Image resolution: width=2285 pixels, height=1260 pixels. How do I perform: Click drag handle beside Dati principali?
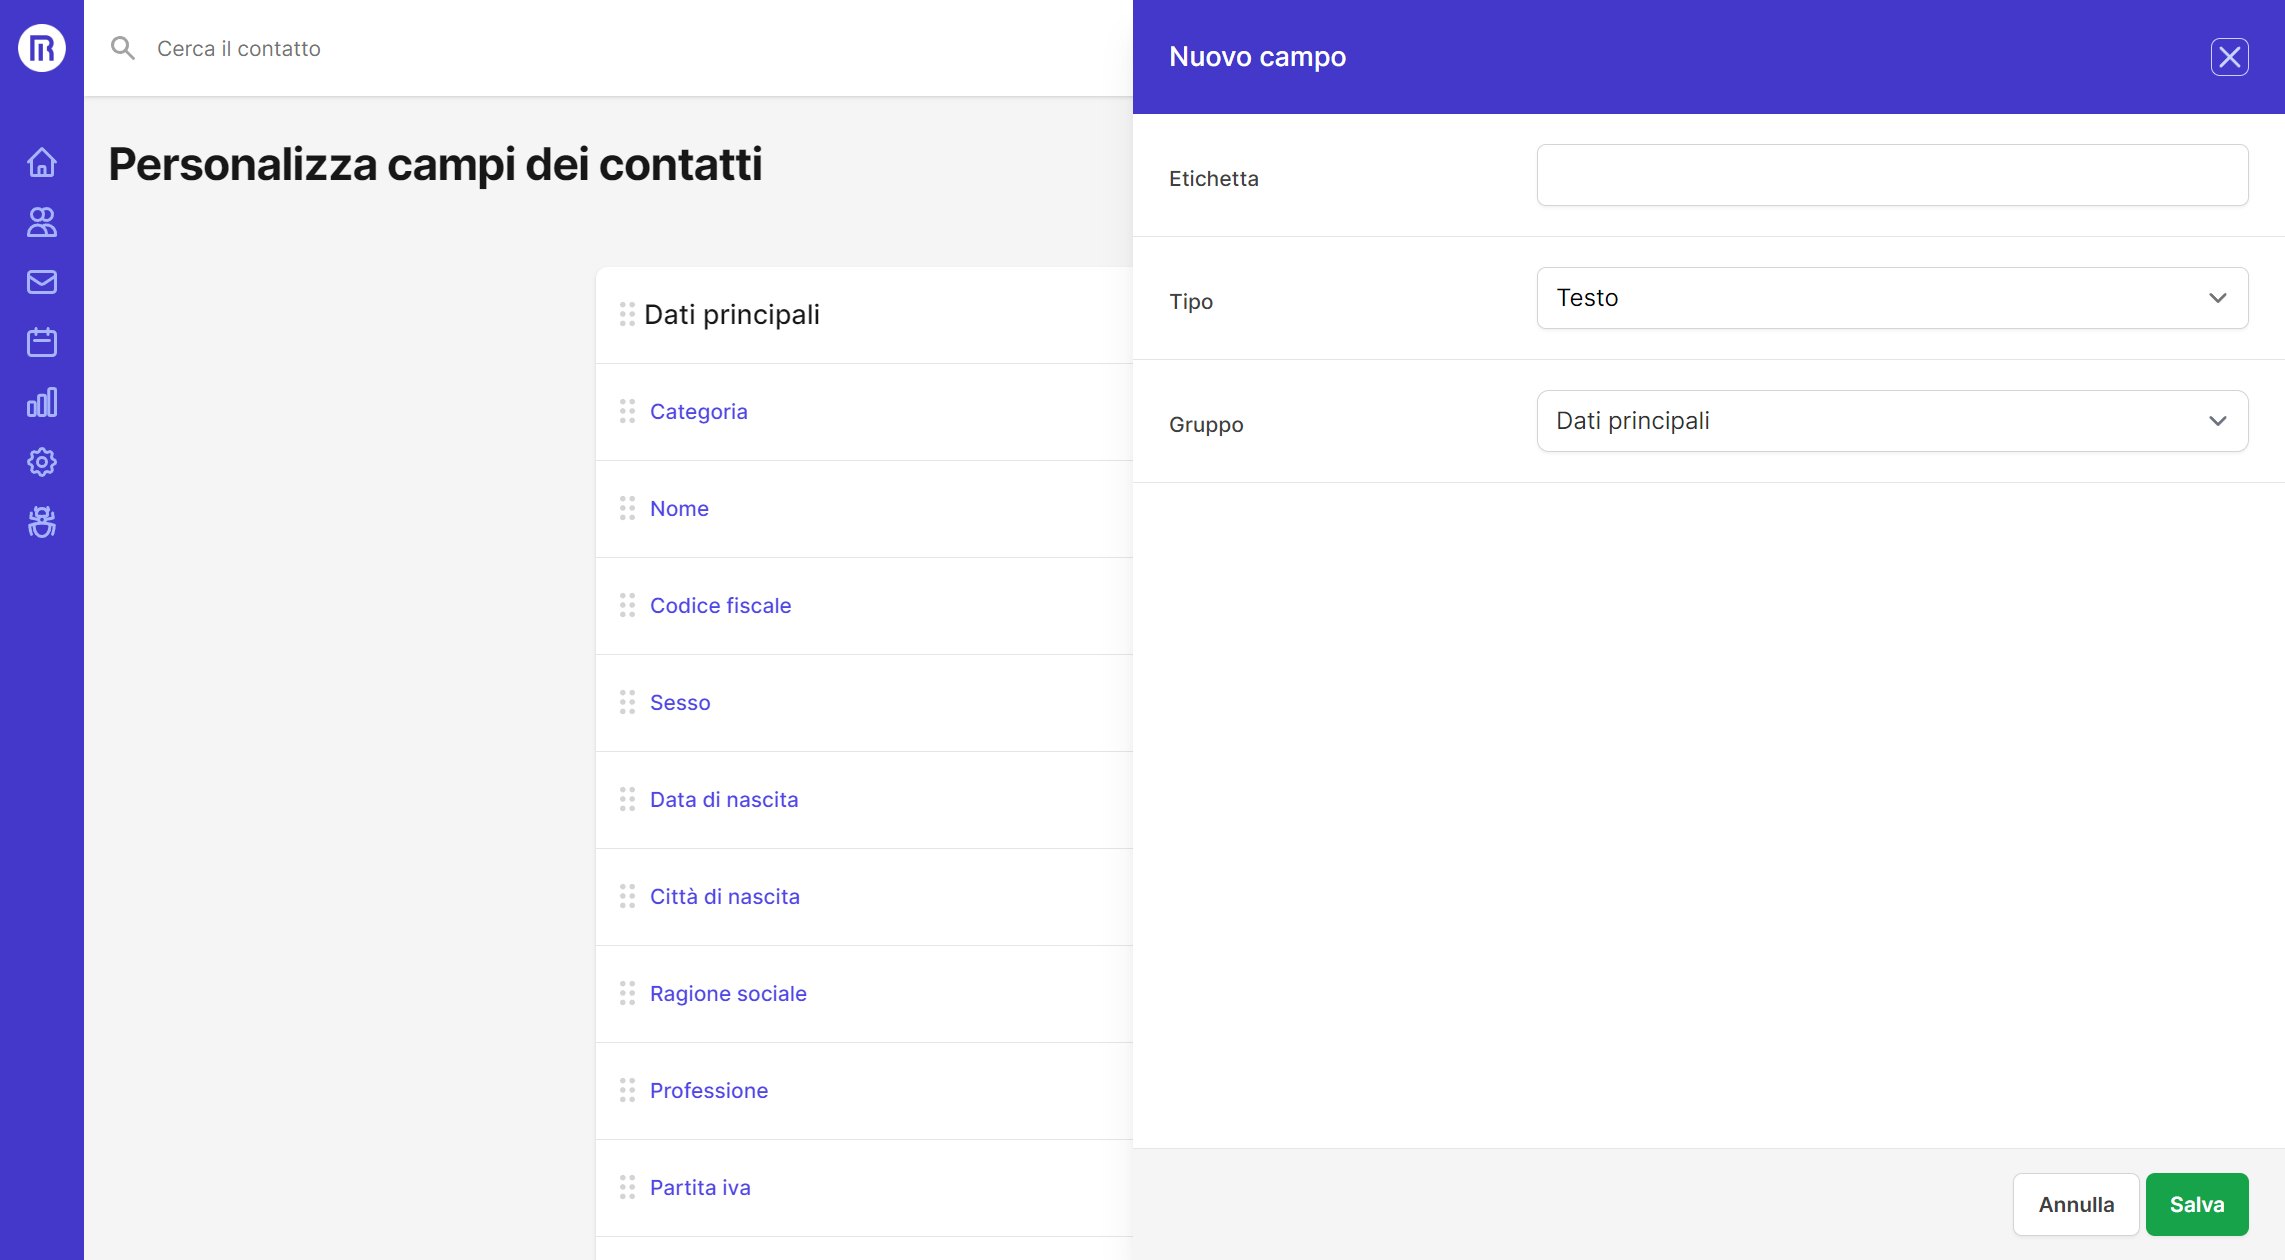pyautogui.click(x=627, y=314)
